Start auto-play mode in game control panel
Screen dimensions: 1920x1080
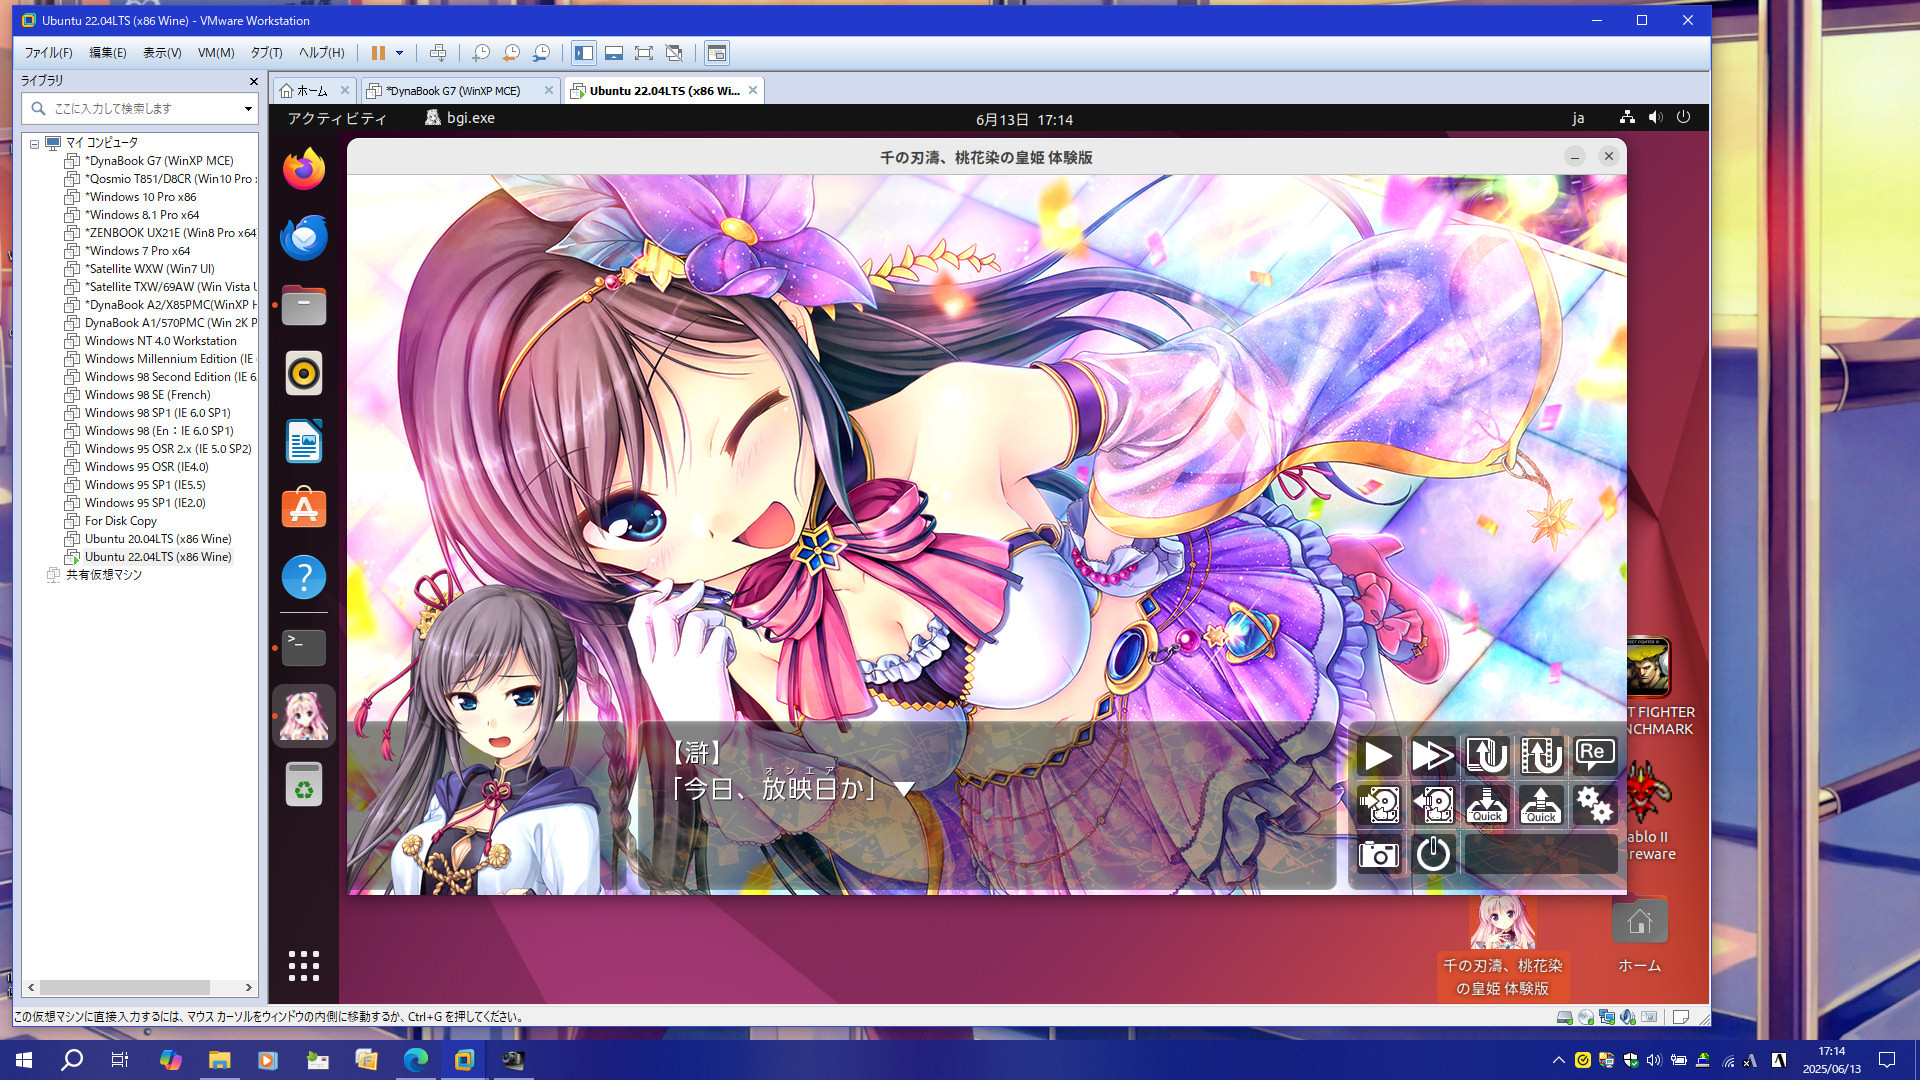[x=1379, y=755]
